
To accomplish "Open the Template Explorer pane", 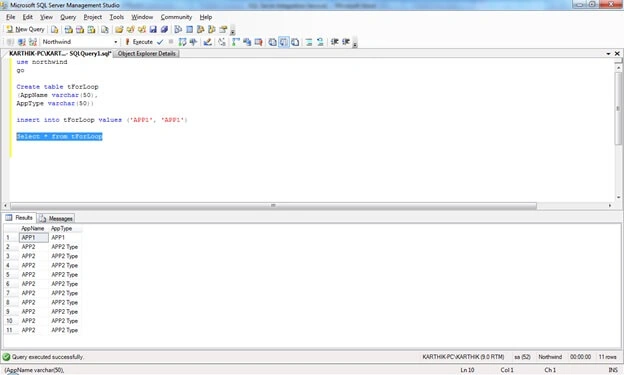I will tap(212, 29).
